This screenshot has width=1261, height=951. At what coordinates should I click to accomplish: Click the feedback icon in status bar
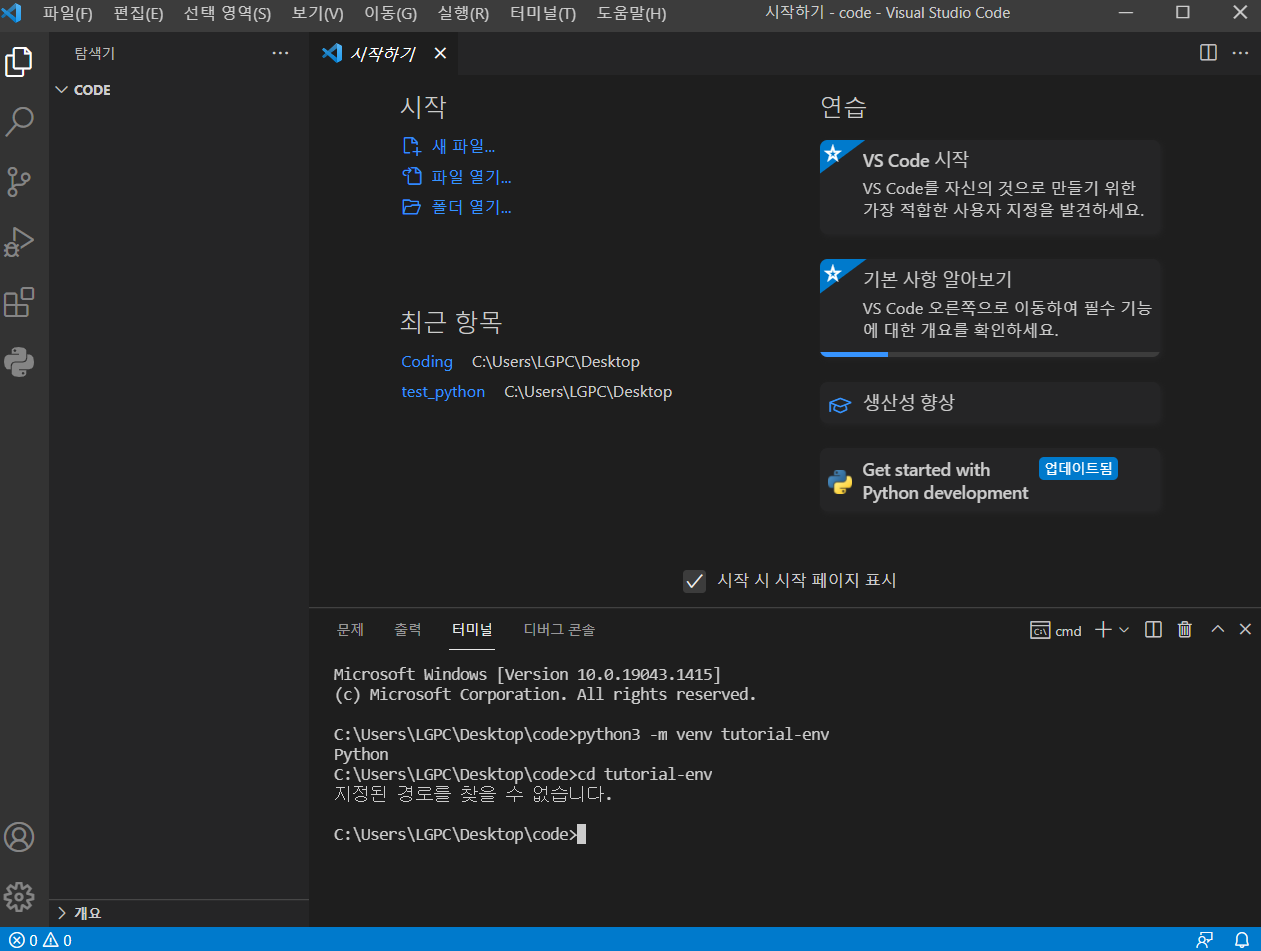[1205, 940]
